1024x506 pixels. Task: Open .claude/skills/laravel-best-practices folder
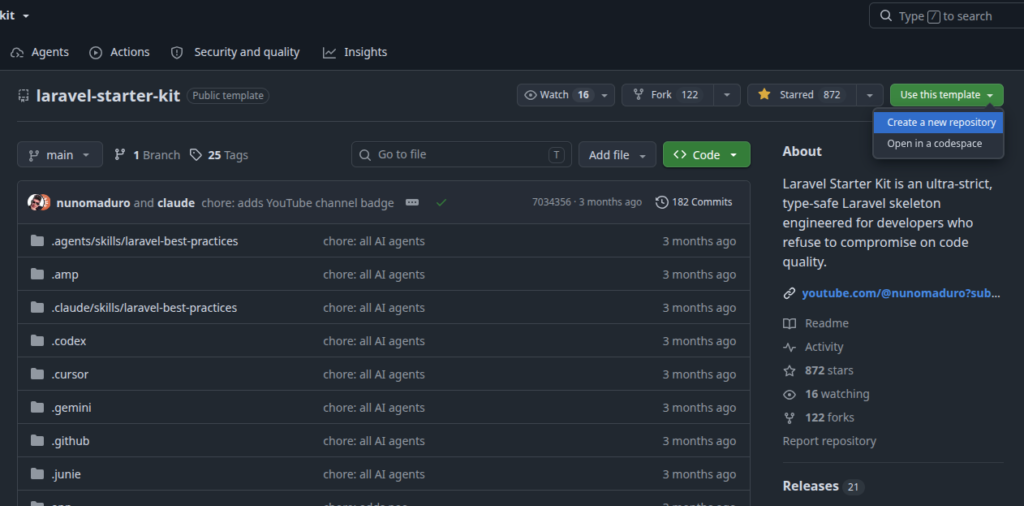tap(144, 308)
